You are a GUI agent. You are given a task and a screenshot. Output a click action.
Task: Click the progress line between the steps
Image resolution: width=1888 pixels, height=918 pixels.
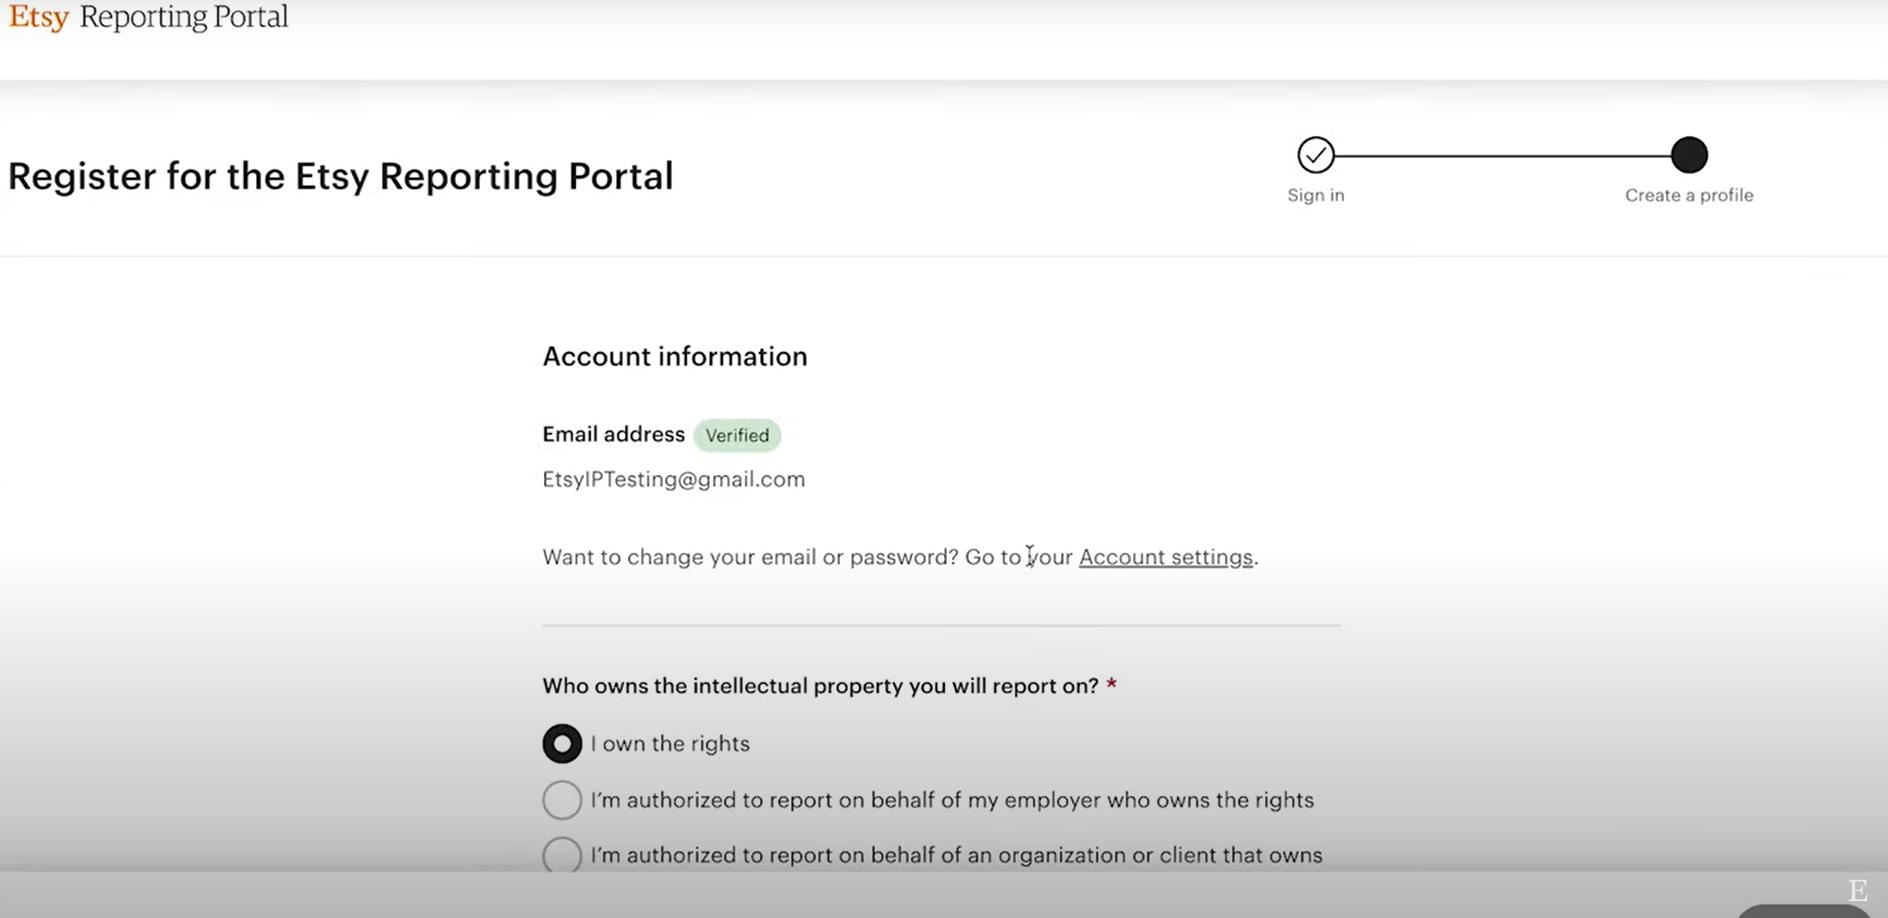(x=1503, y=155)
